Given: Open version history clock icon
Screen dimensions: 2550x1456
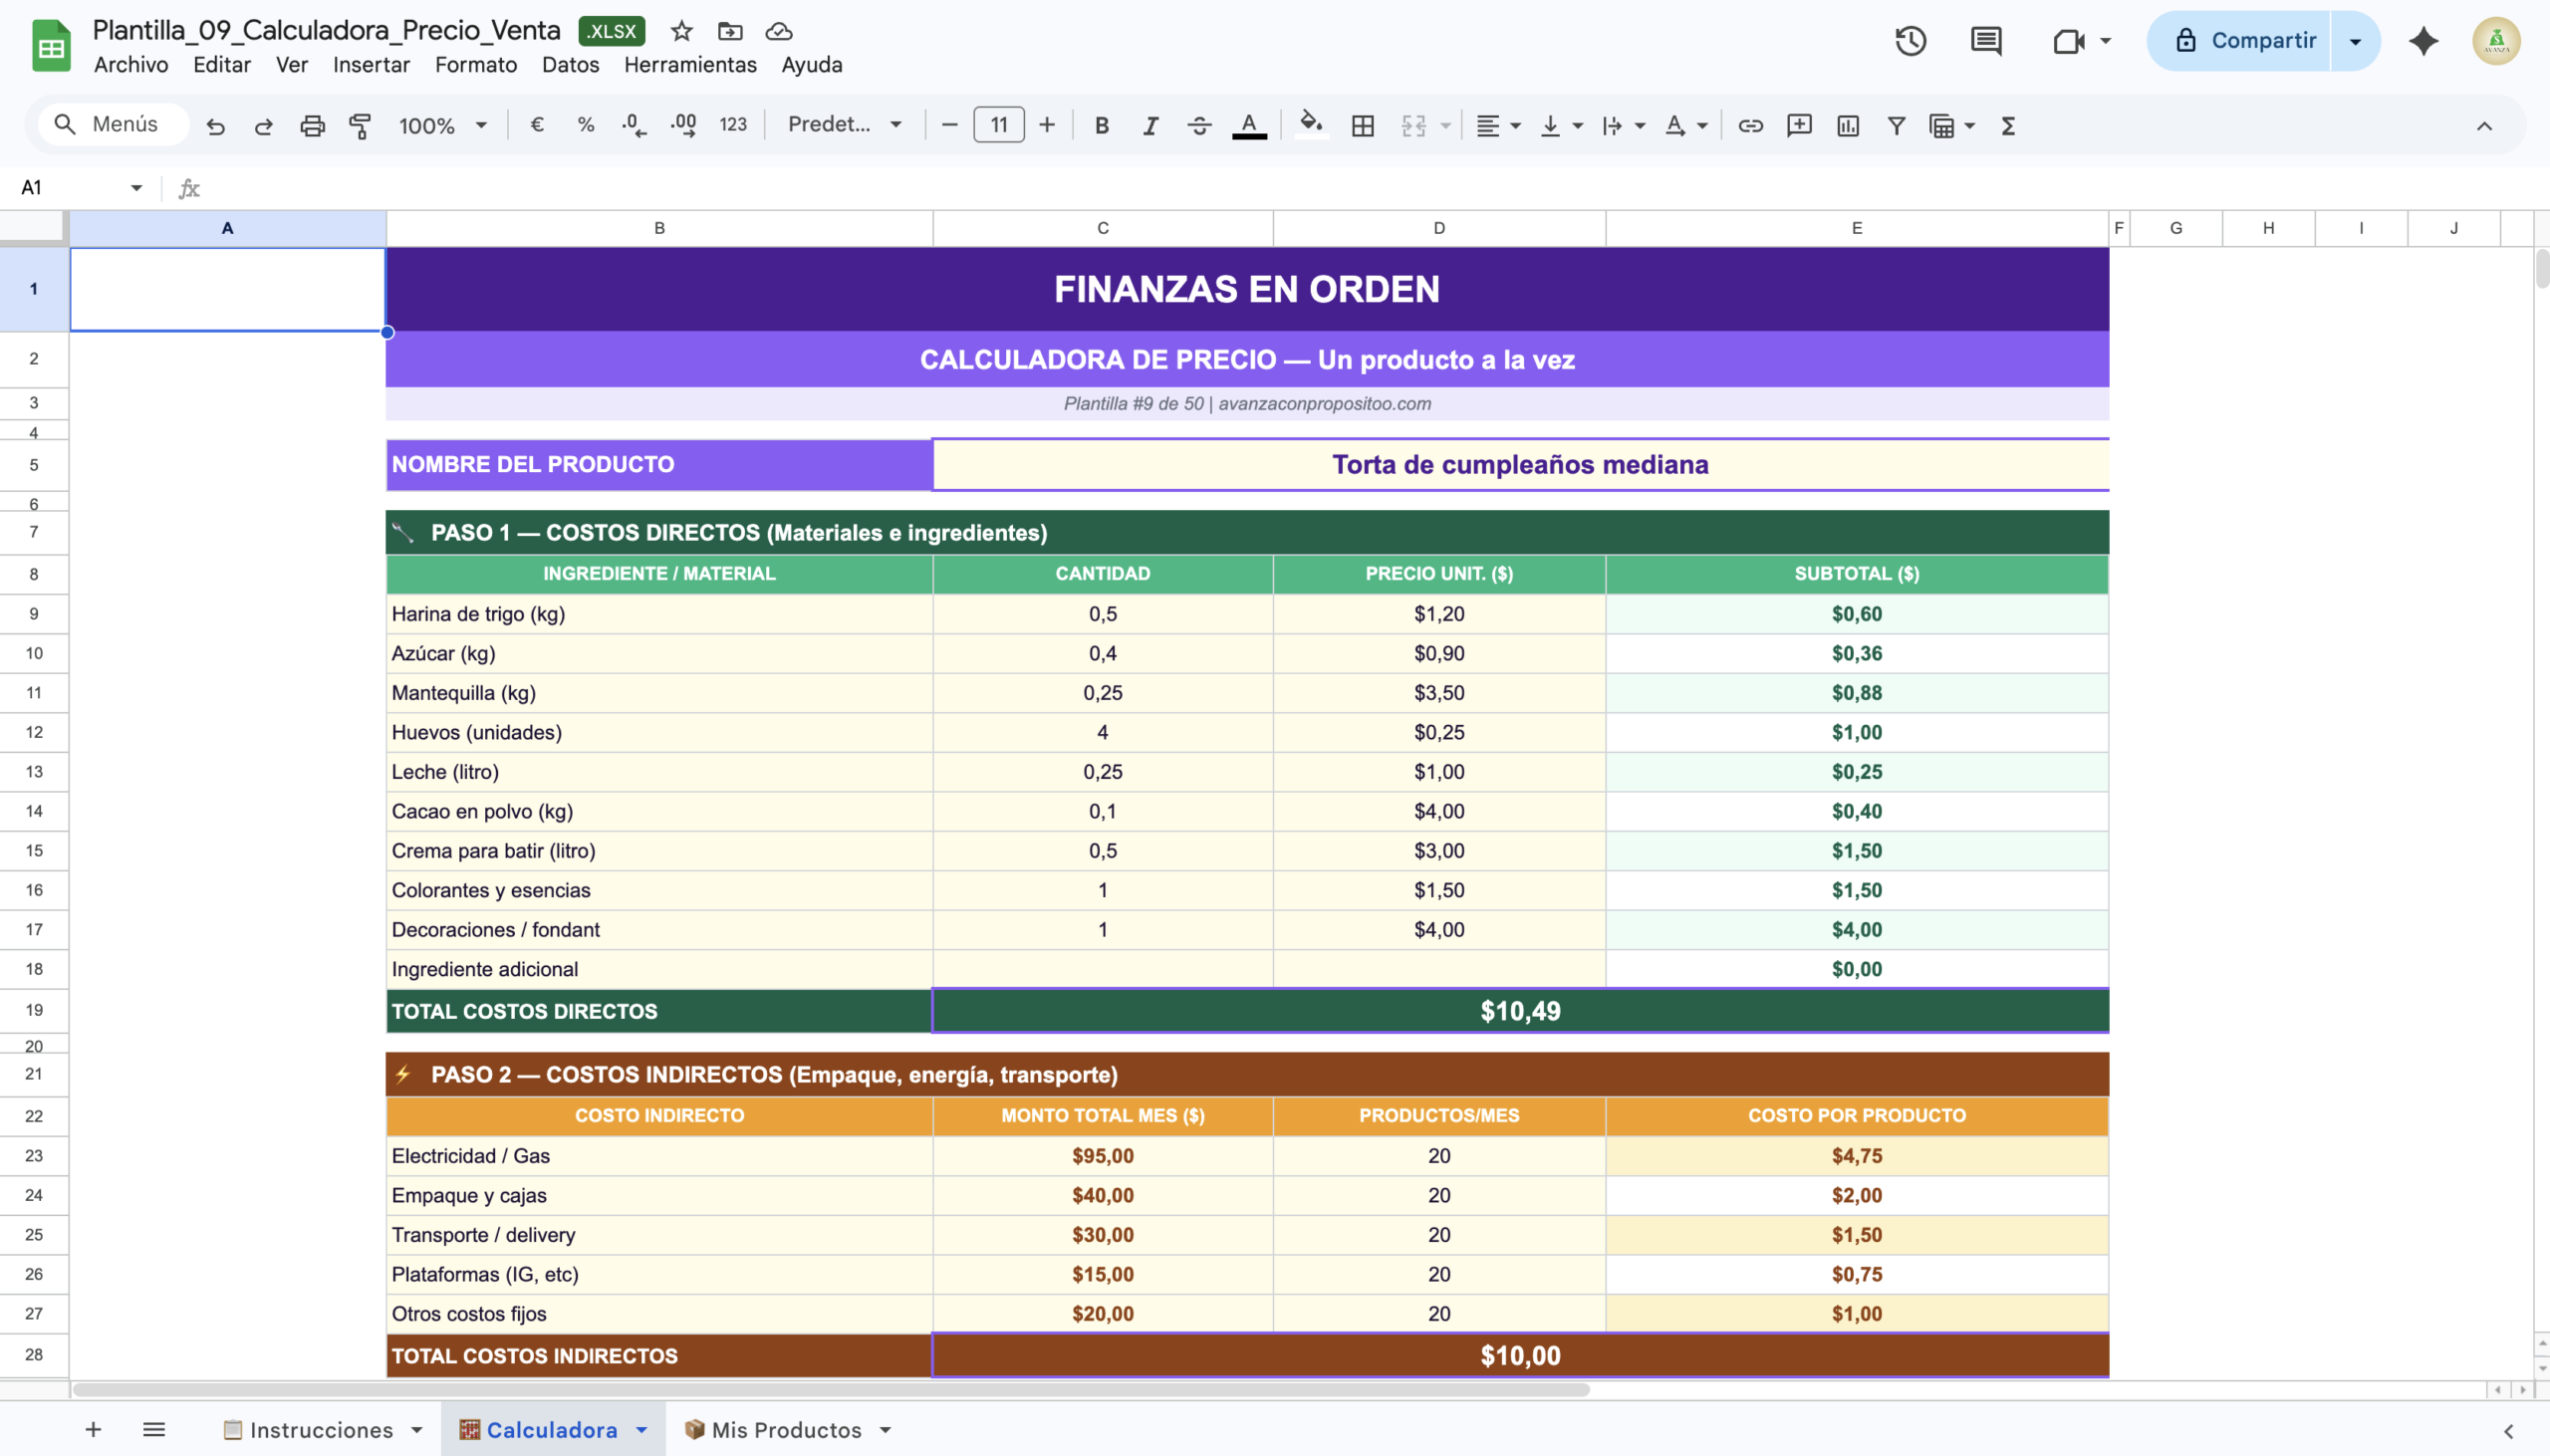Looking at the screenshot, I should pos(1910,41).
